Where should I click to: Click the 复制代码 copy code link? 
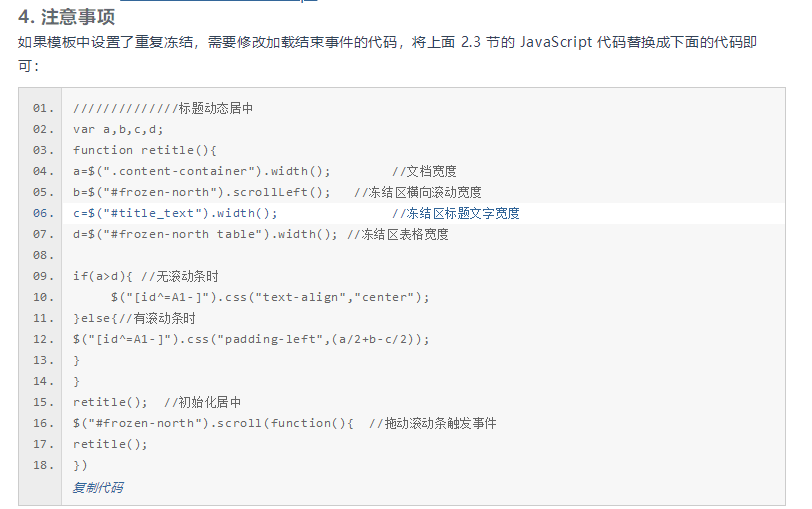pyautogui.click(x=98, y=487)
